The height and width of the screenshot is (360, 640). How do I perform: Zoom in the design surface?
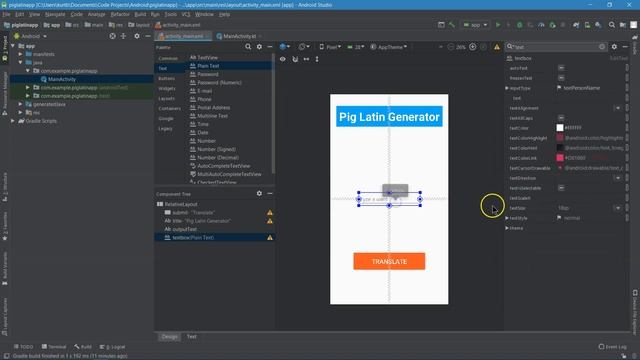coord(473,47)
